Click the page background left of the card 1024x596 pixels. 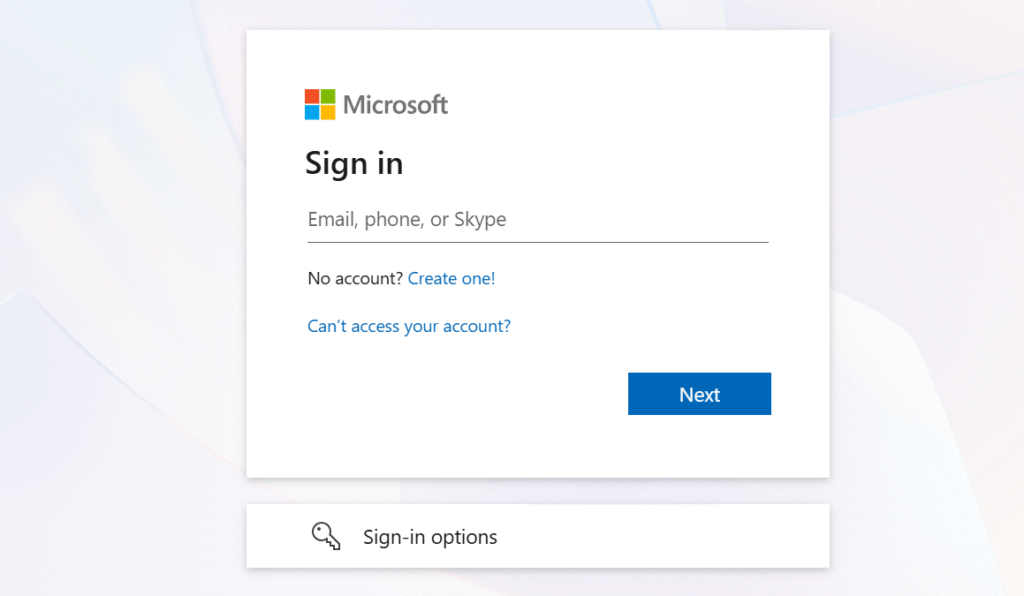pyautogui.click(x=120, y=300)
